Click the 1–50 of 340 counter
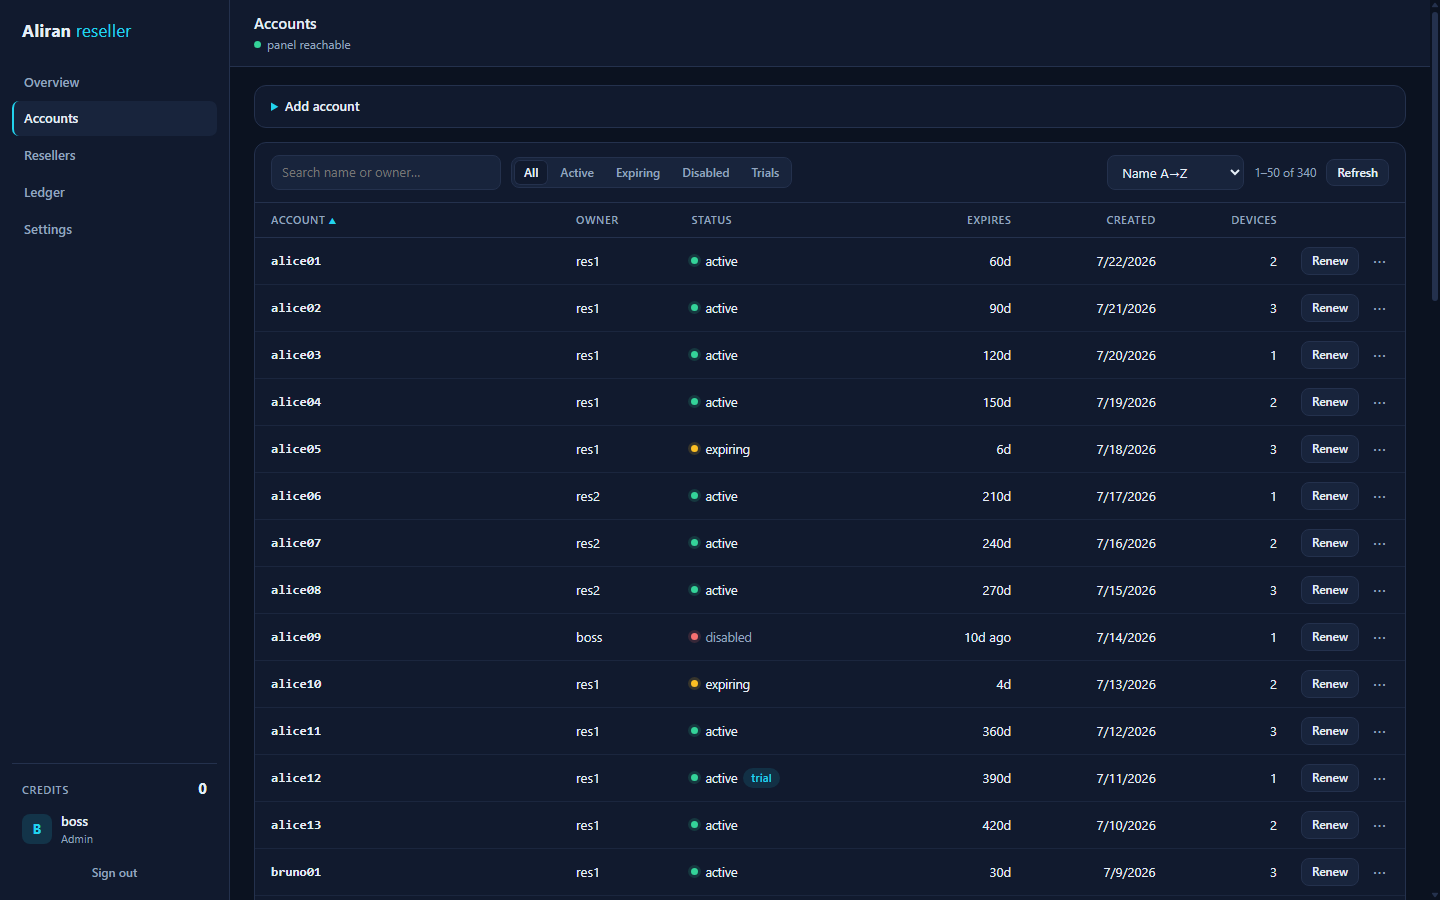This screenshot has width=1440, height=900. click(x=1285, y=173)
